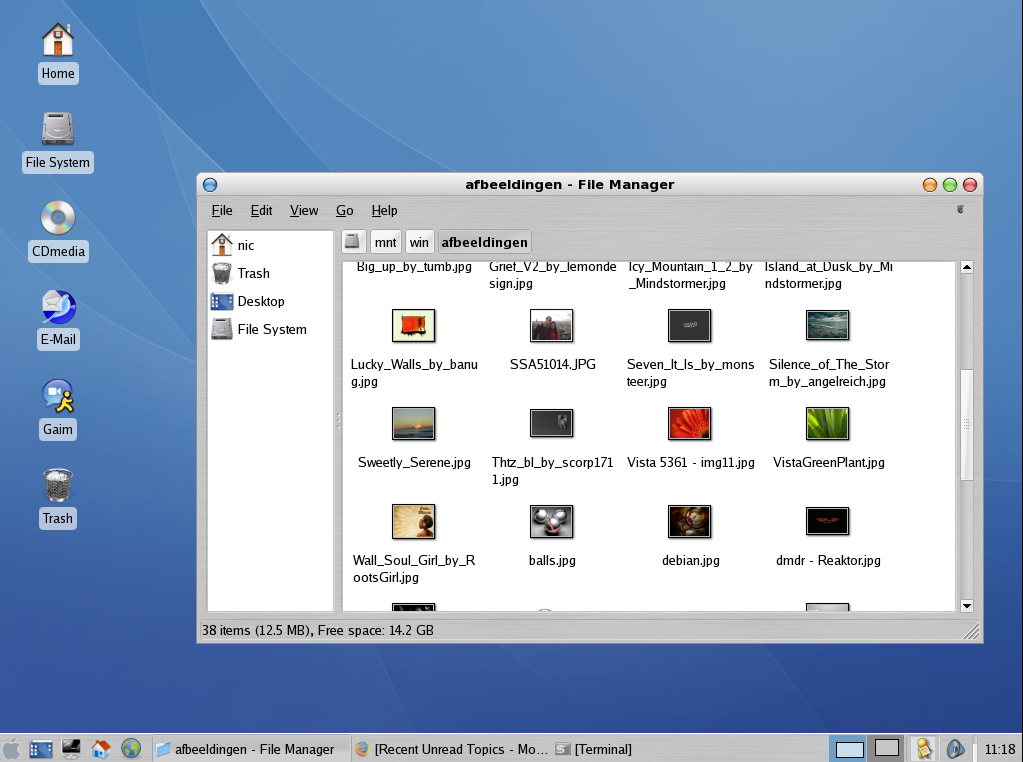
Task: Select Wall_Soul_Girl_by_RootsGirl.jpg thumbnail
Action: (x=413, y=521)
